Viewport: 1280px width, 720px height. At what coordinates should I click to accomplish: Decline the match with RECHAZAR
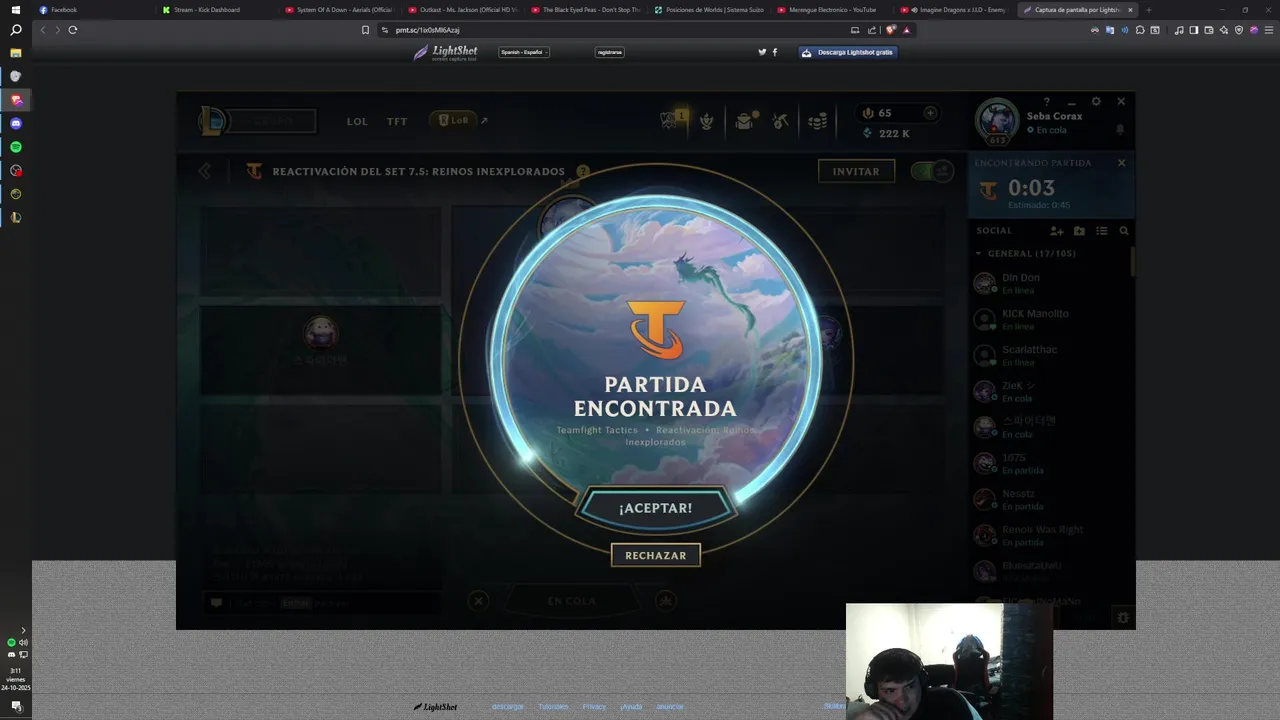656,555
